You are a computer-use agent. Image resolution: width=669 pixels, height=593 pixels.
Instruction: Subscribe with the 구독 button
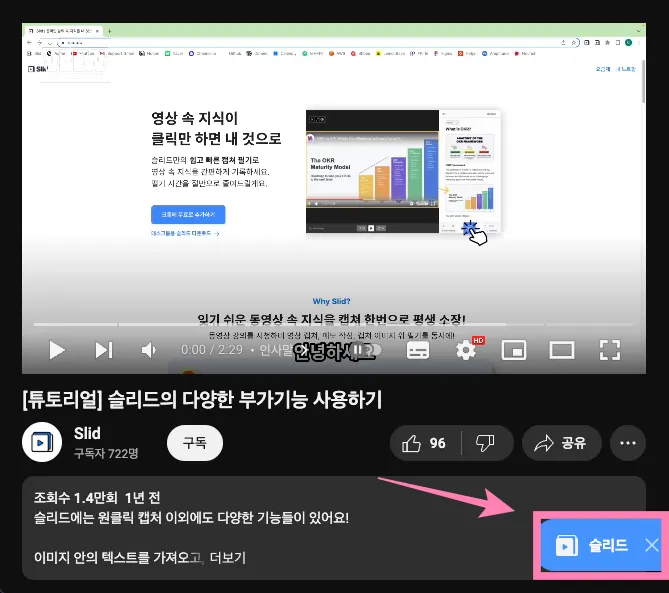pos(195,442)
